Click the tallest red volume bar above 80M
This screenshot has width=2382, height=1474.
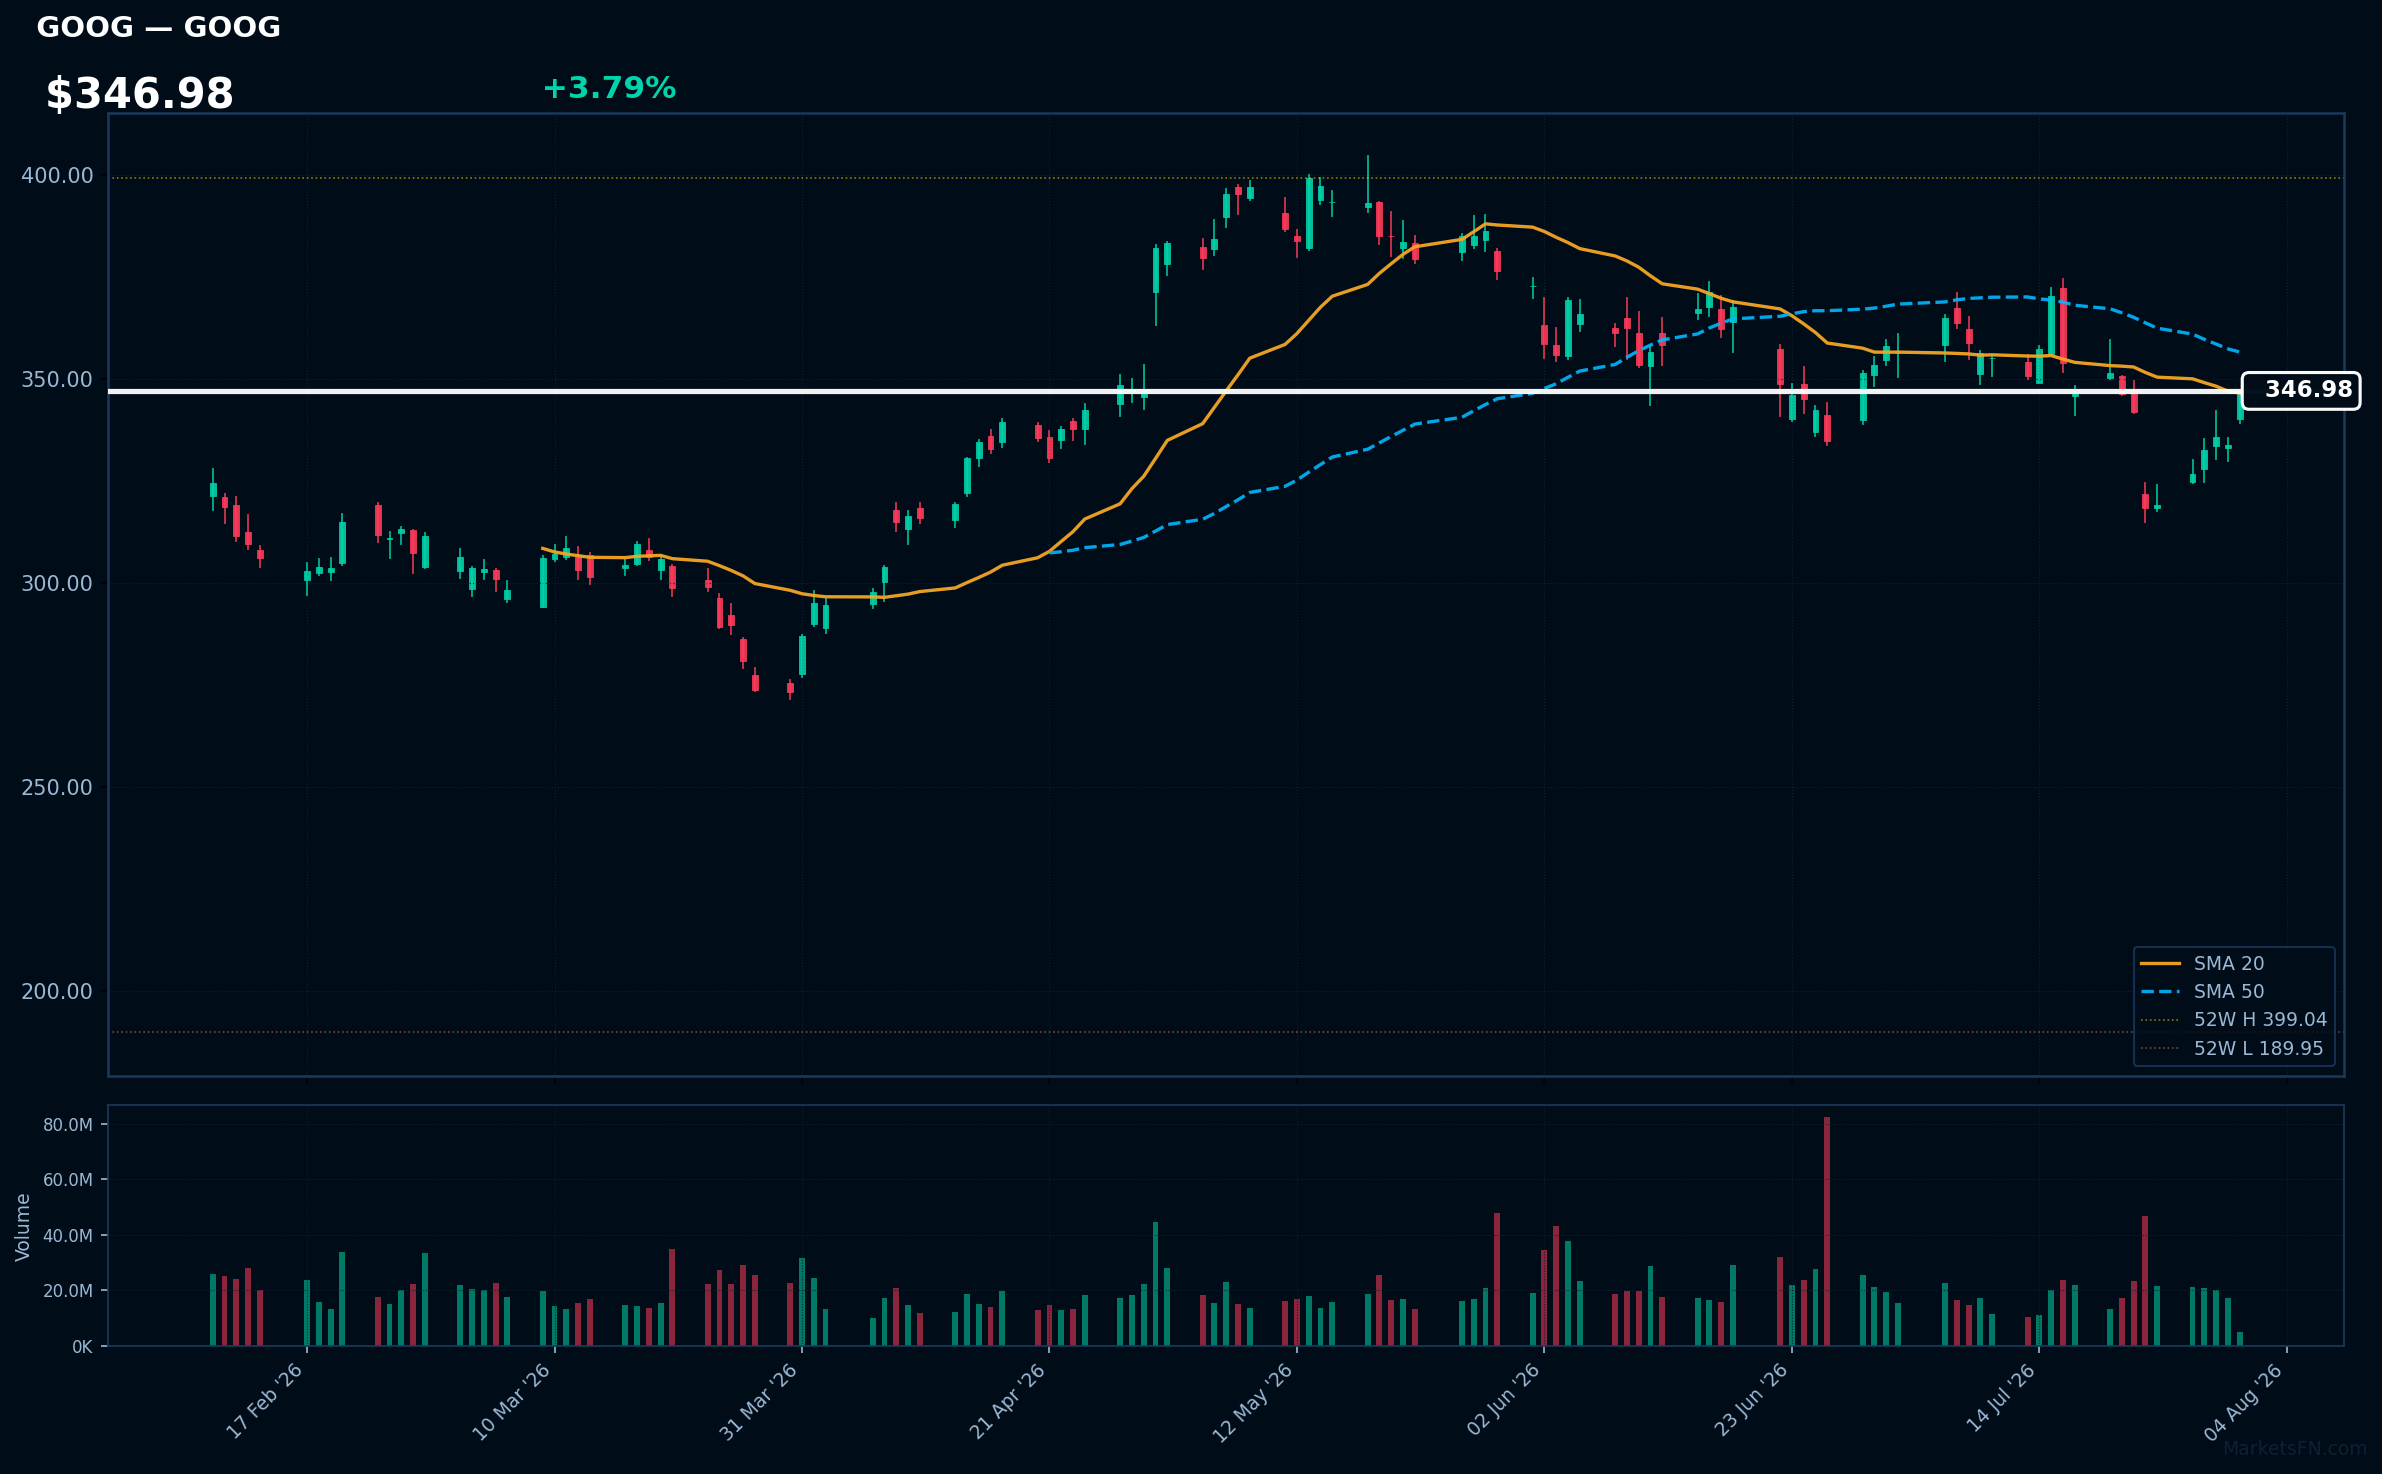pos(1827,1232)
